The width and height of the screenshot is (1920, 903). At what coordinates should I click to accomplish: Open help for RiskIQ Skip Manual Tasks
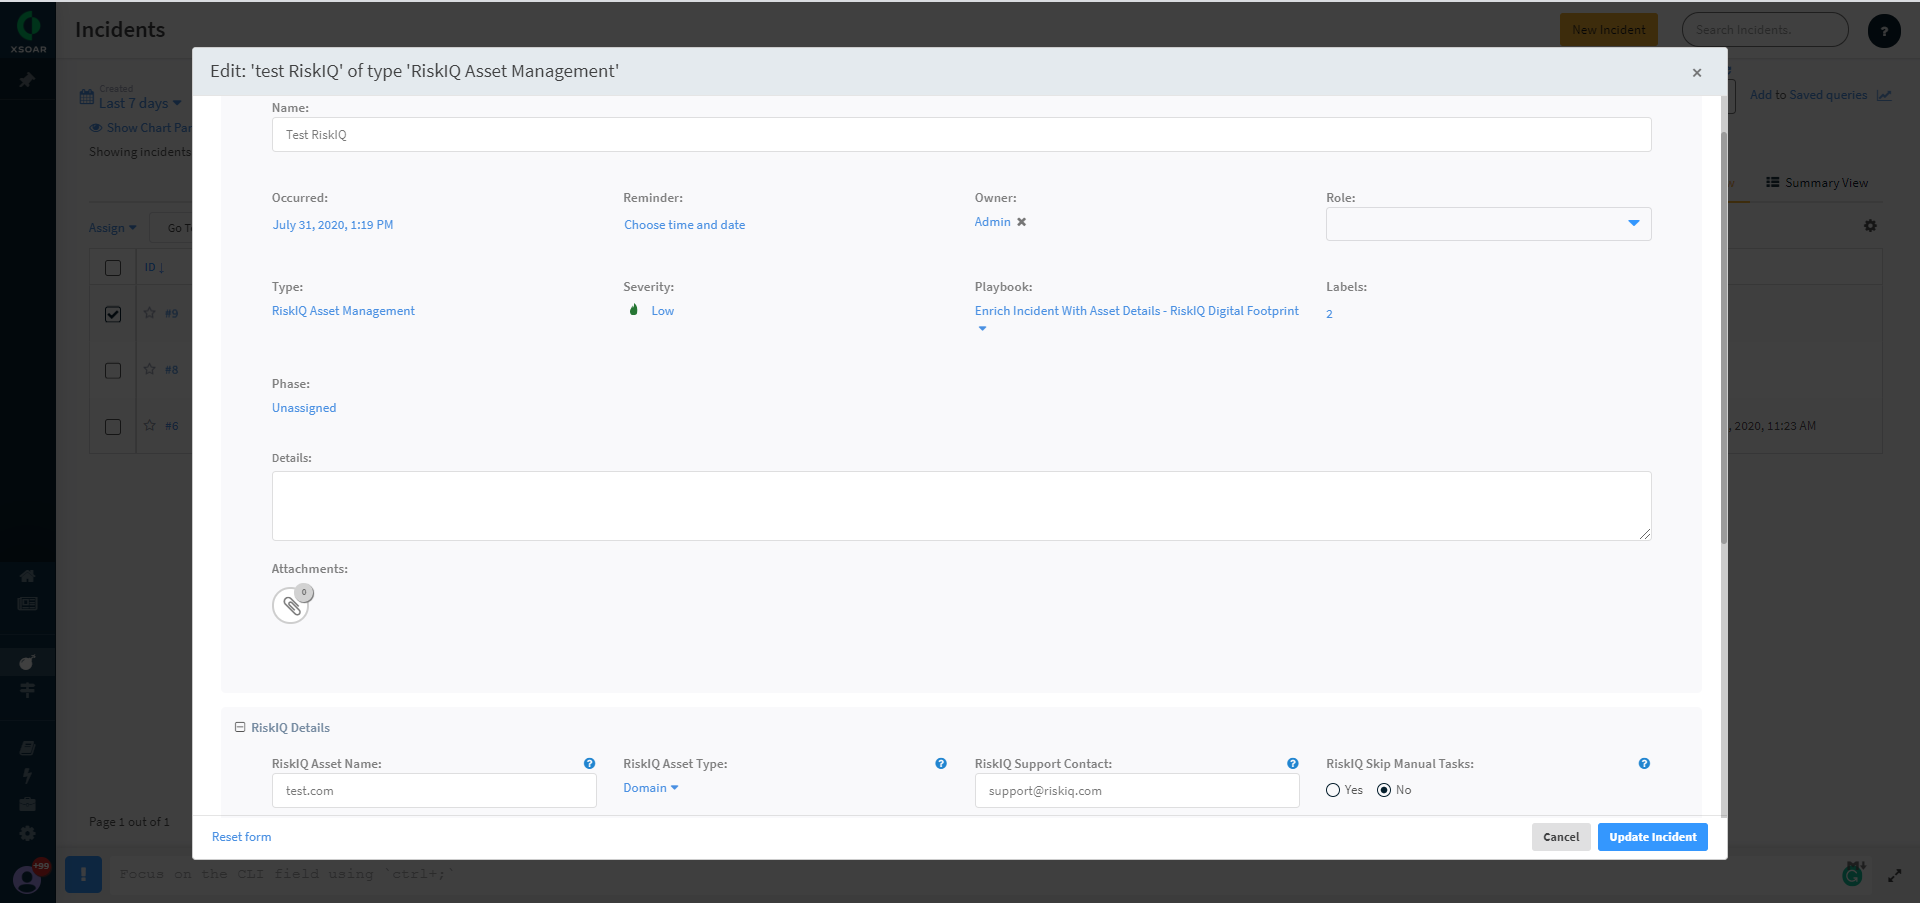(1644, 764)
